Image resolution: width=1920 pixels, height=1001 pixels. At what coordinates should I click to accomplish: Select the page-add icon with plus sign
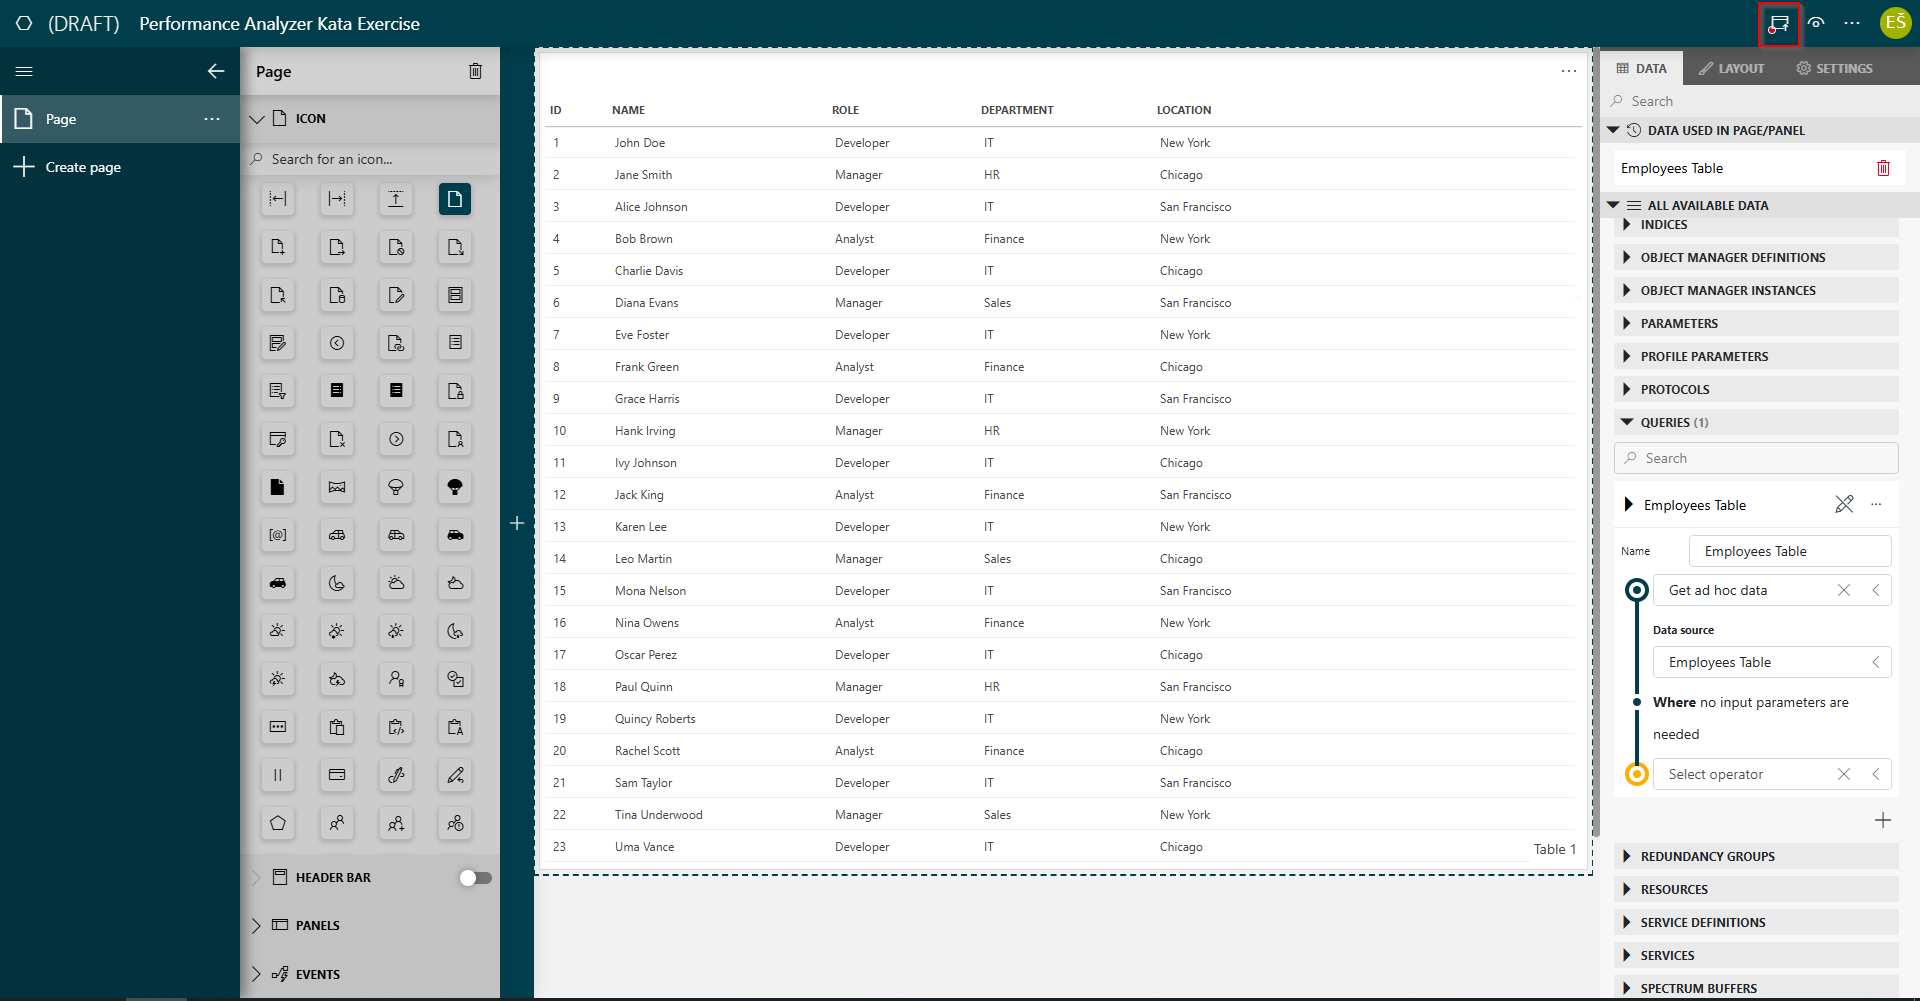pos(278,247)
